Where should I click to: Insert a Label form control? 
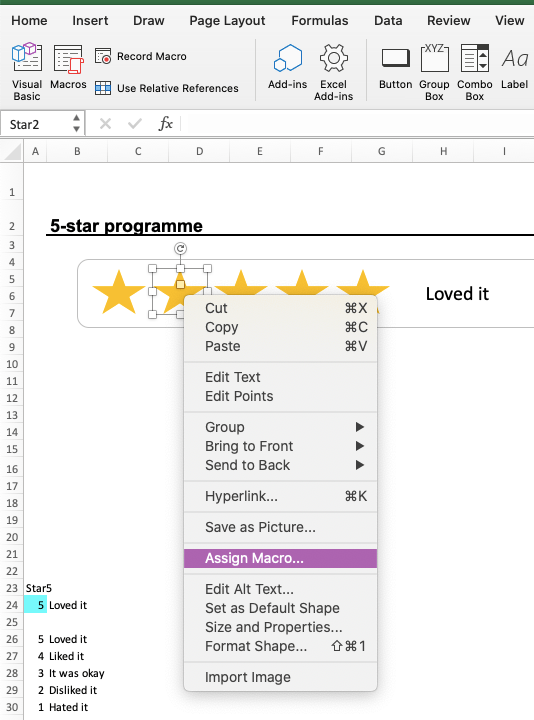[514, 59]
